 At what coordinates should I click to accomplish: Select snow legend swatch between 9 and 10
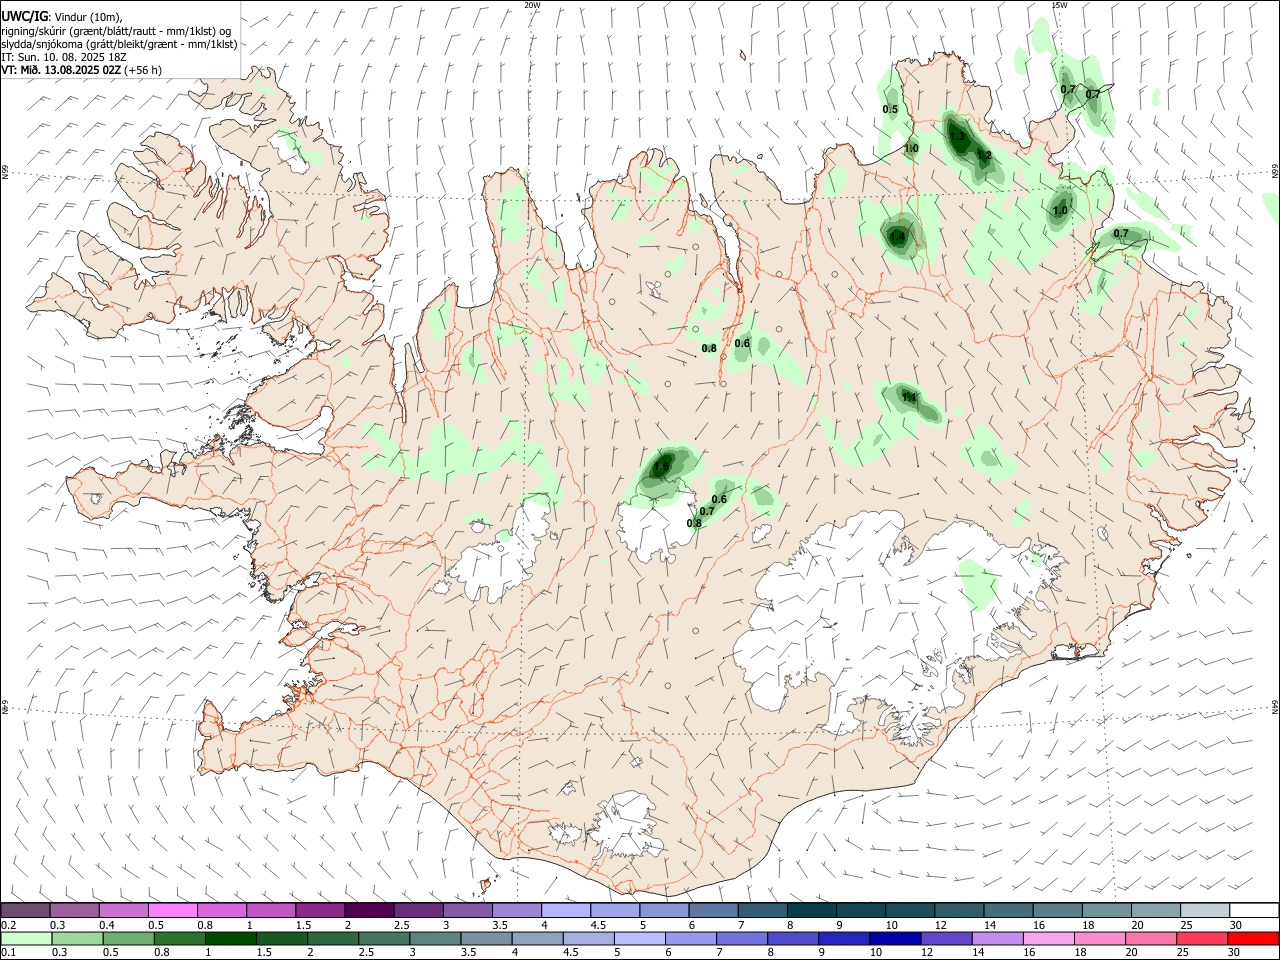(x=860, y=910)
